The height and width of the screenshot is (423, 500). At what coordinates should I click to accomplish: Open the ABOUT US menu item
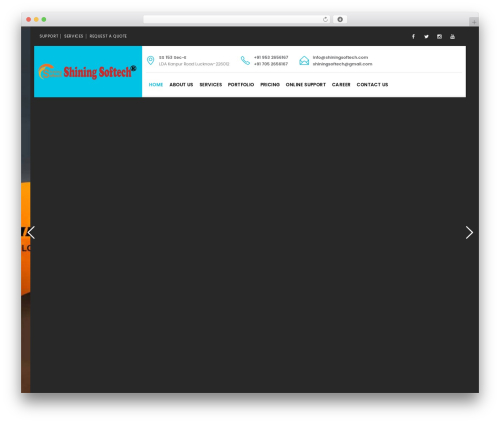(x=181, y=85)
